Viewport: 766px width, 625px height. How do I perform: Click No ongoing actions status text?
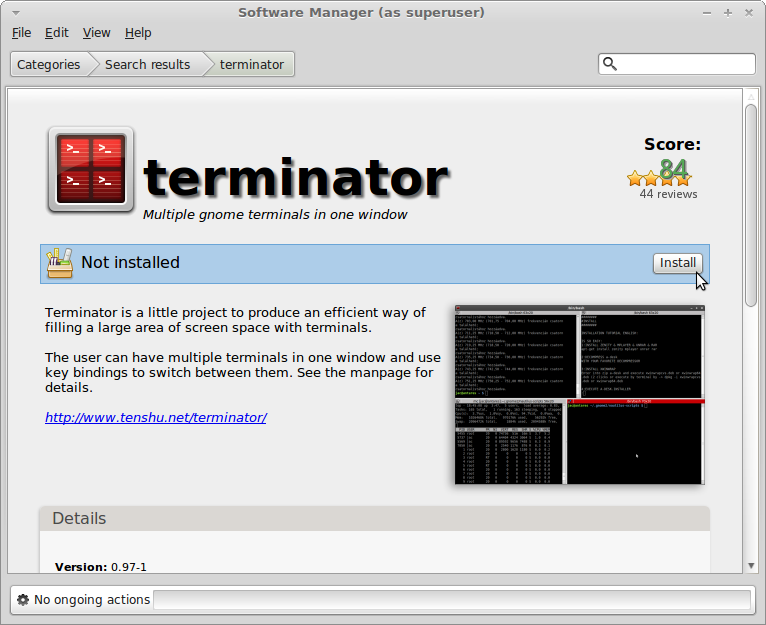tap(92, 600)
